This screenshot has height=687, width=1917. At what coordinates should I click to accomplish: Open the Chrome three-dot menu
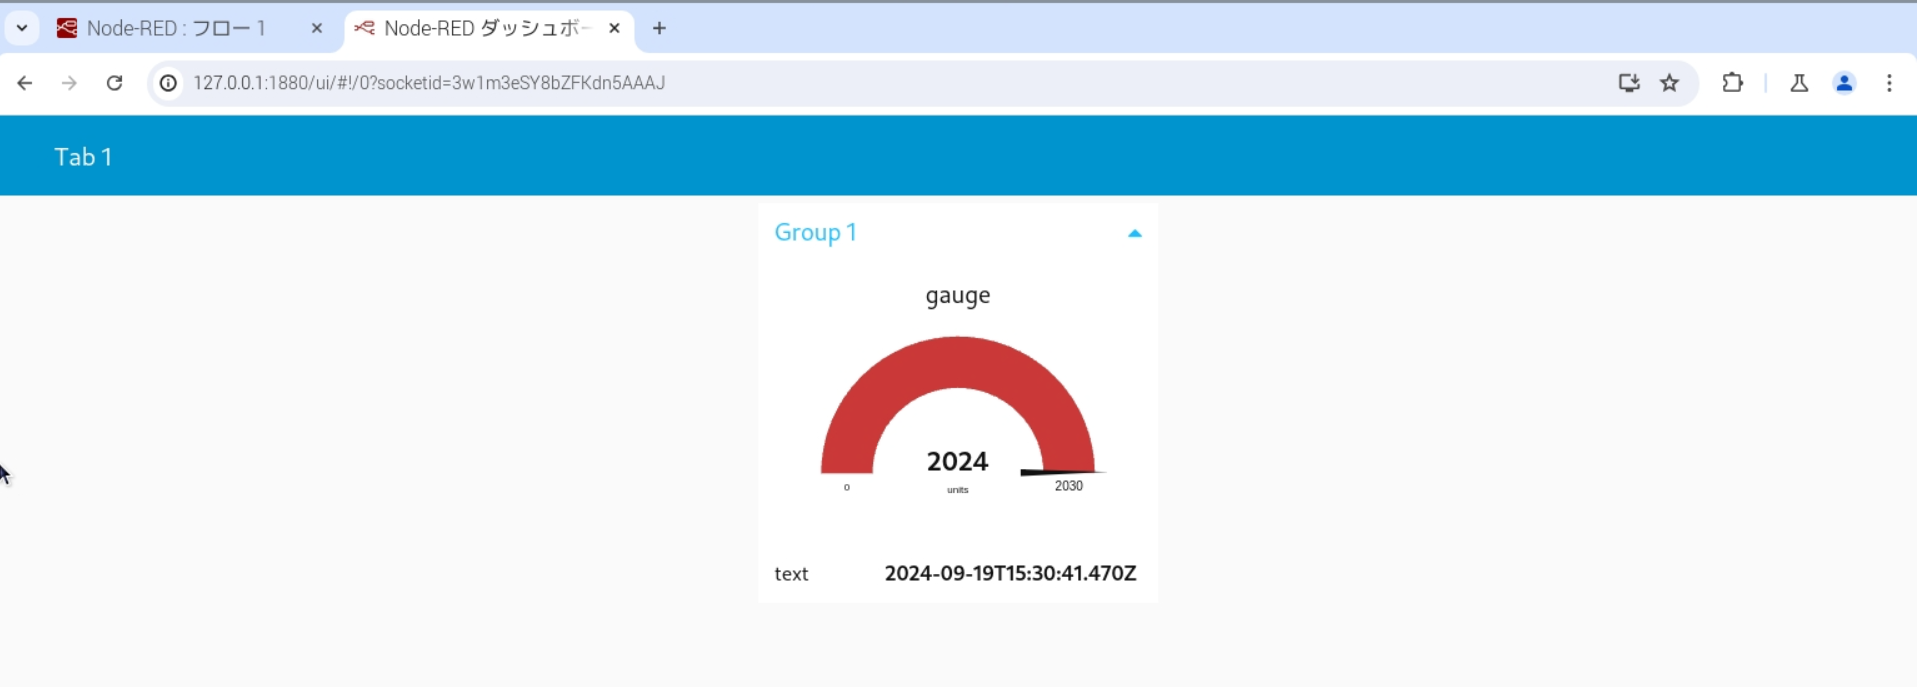coord(1889,83)
